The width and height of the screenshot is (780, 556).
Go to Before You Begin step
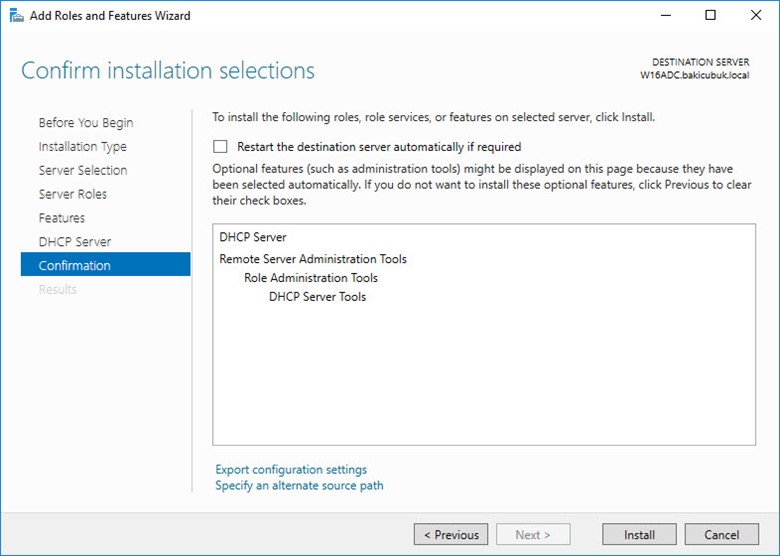(85, 123)
